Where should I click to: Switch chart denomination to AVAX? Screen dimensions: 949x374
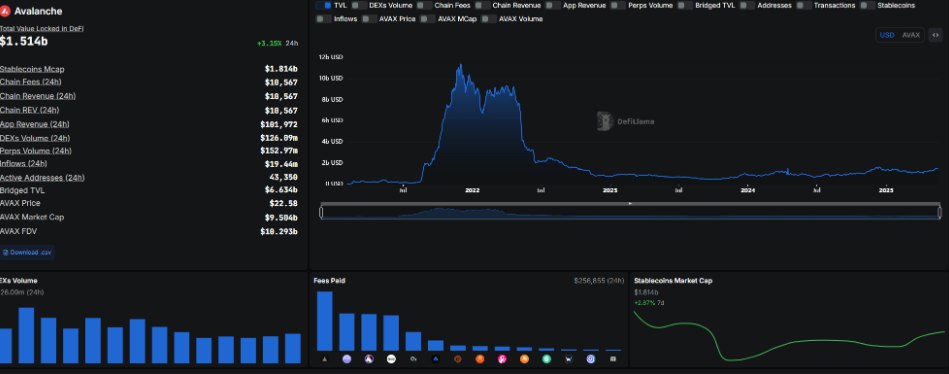tap(911, 35)
